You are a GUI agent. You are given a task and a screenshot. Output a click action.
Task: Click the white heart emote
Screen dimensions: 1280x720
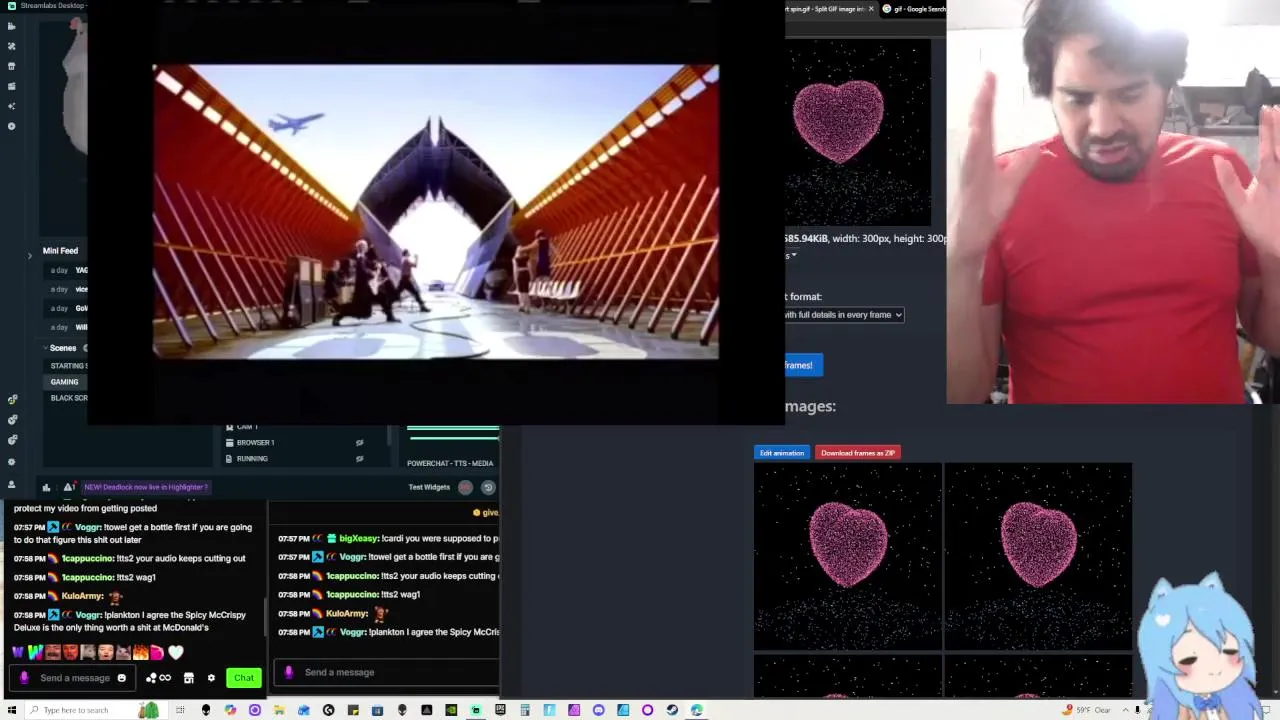point(176,653)
